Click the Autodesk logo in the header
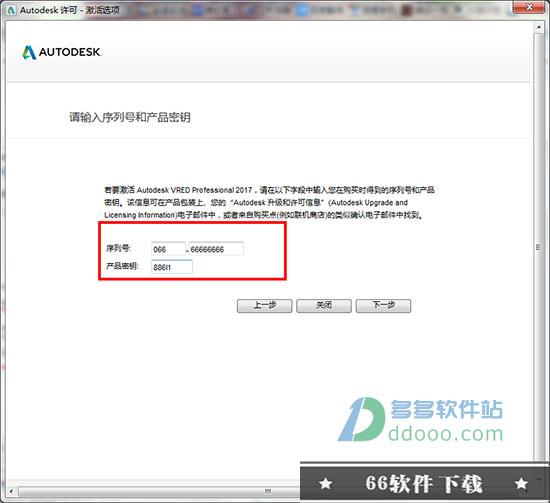The image size is (550, 503). pos(62,52)
